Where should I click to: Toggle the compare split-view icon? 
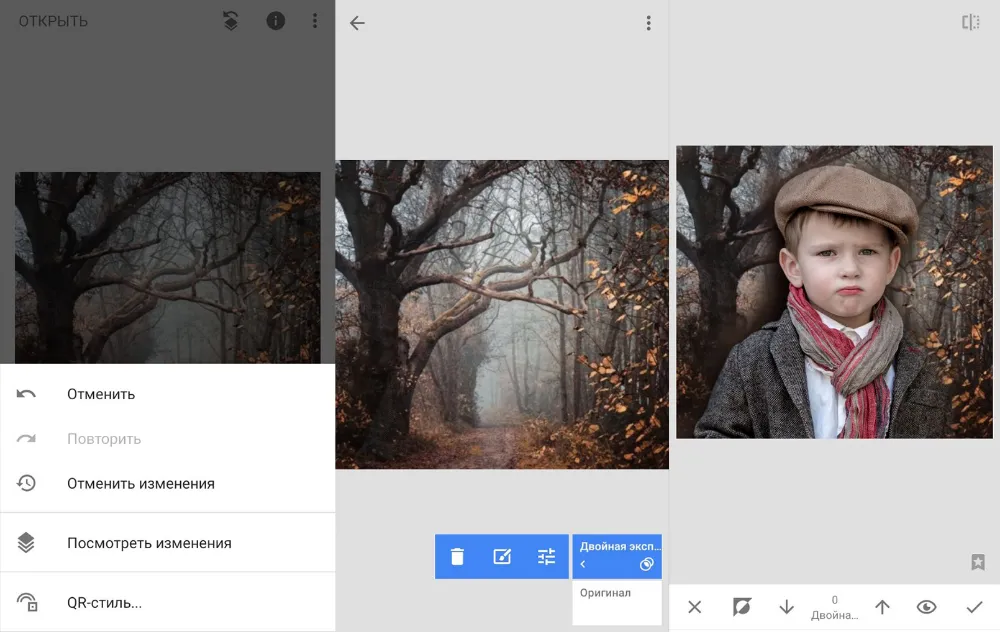click(x=970, y=22)
